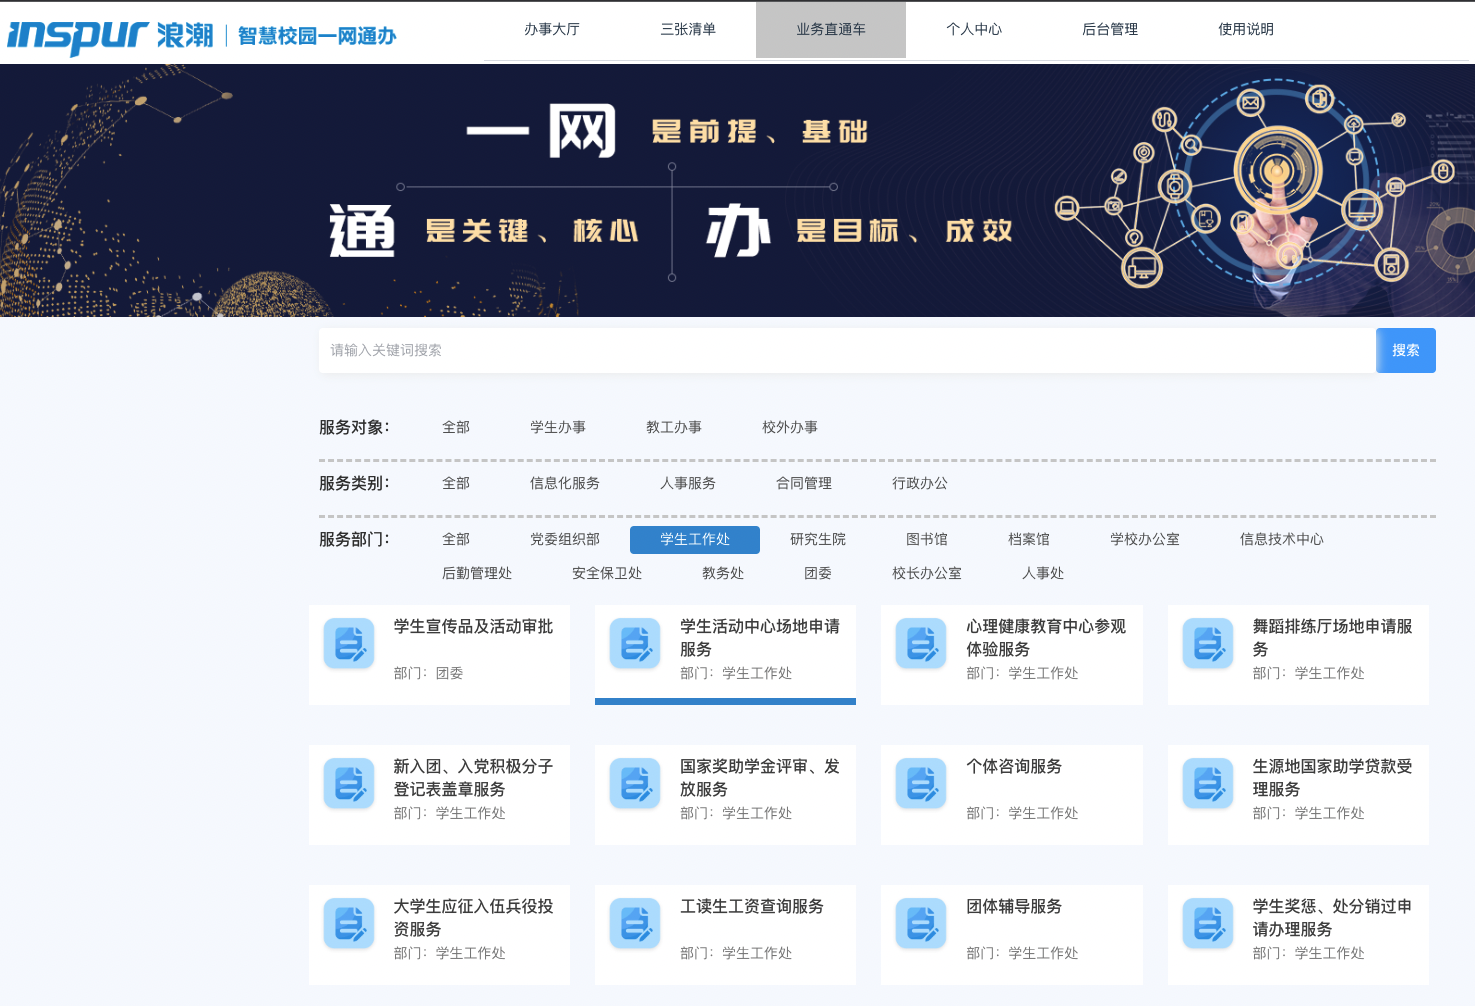The width and height of the screenshot is (1475, 1006).
Task: Click the 个体咨询服务 document icon
Action: click(921, 783)
